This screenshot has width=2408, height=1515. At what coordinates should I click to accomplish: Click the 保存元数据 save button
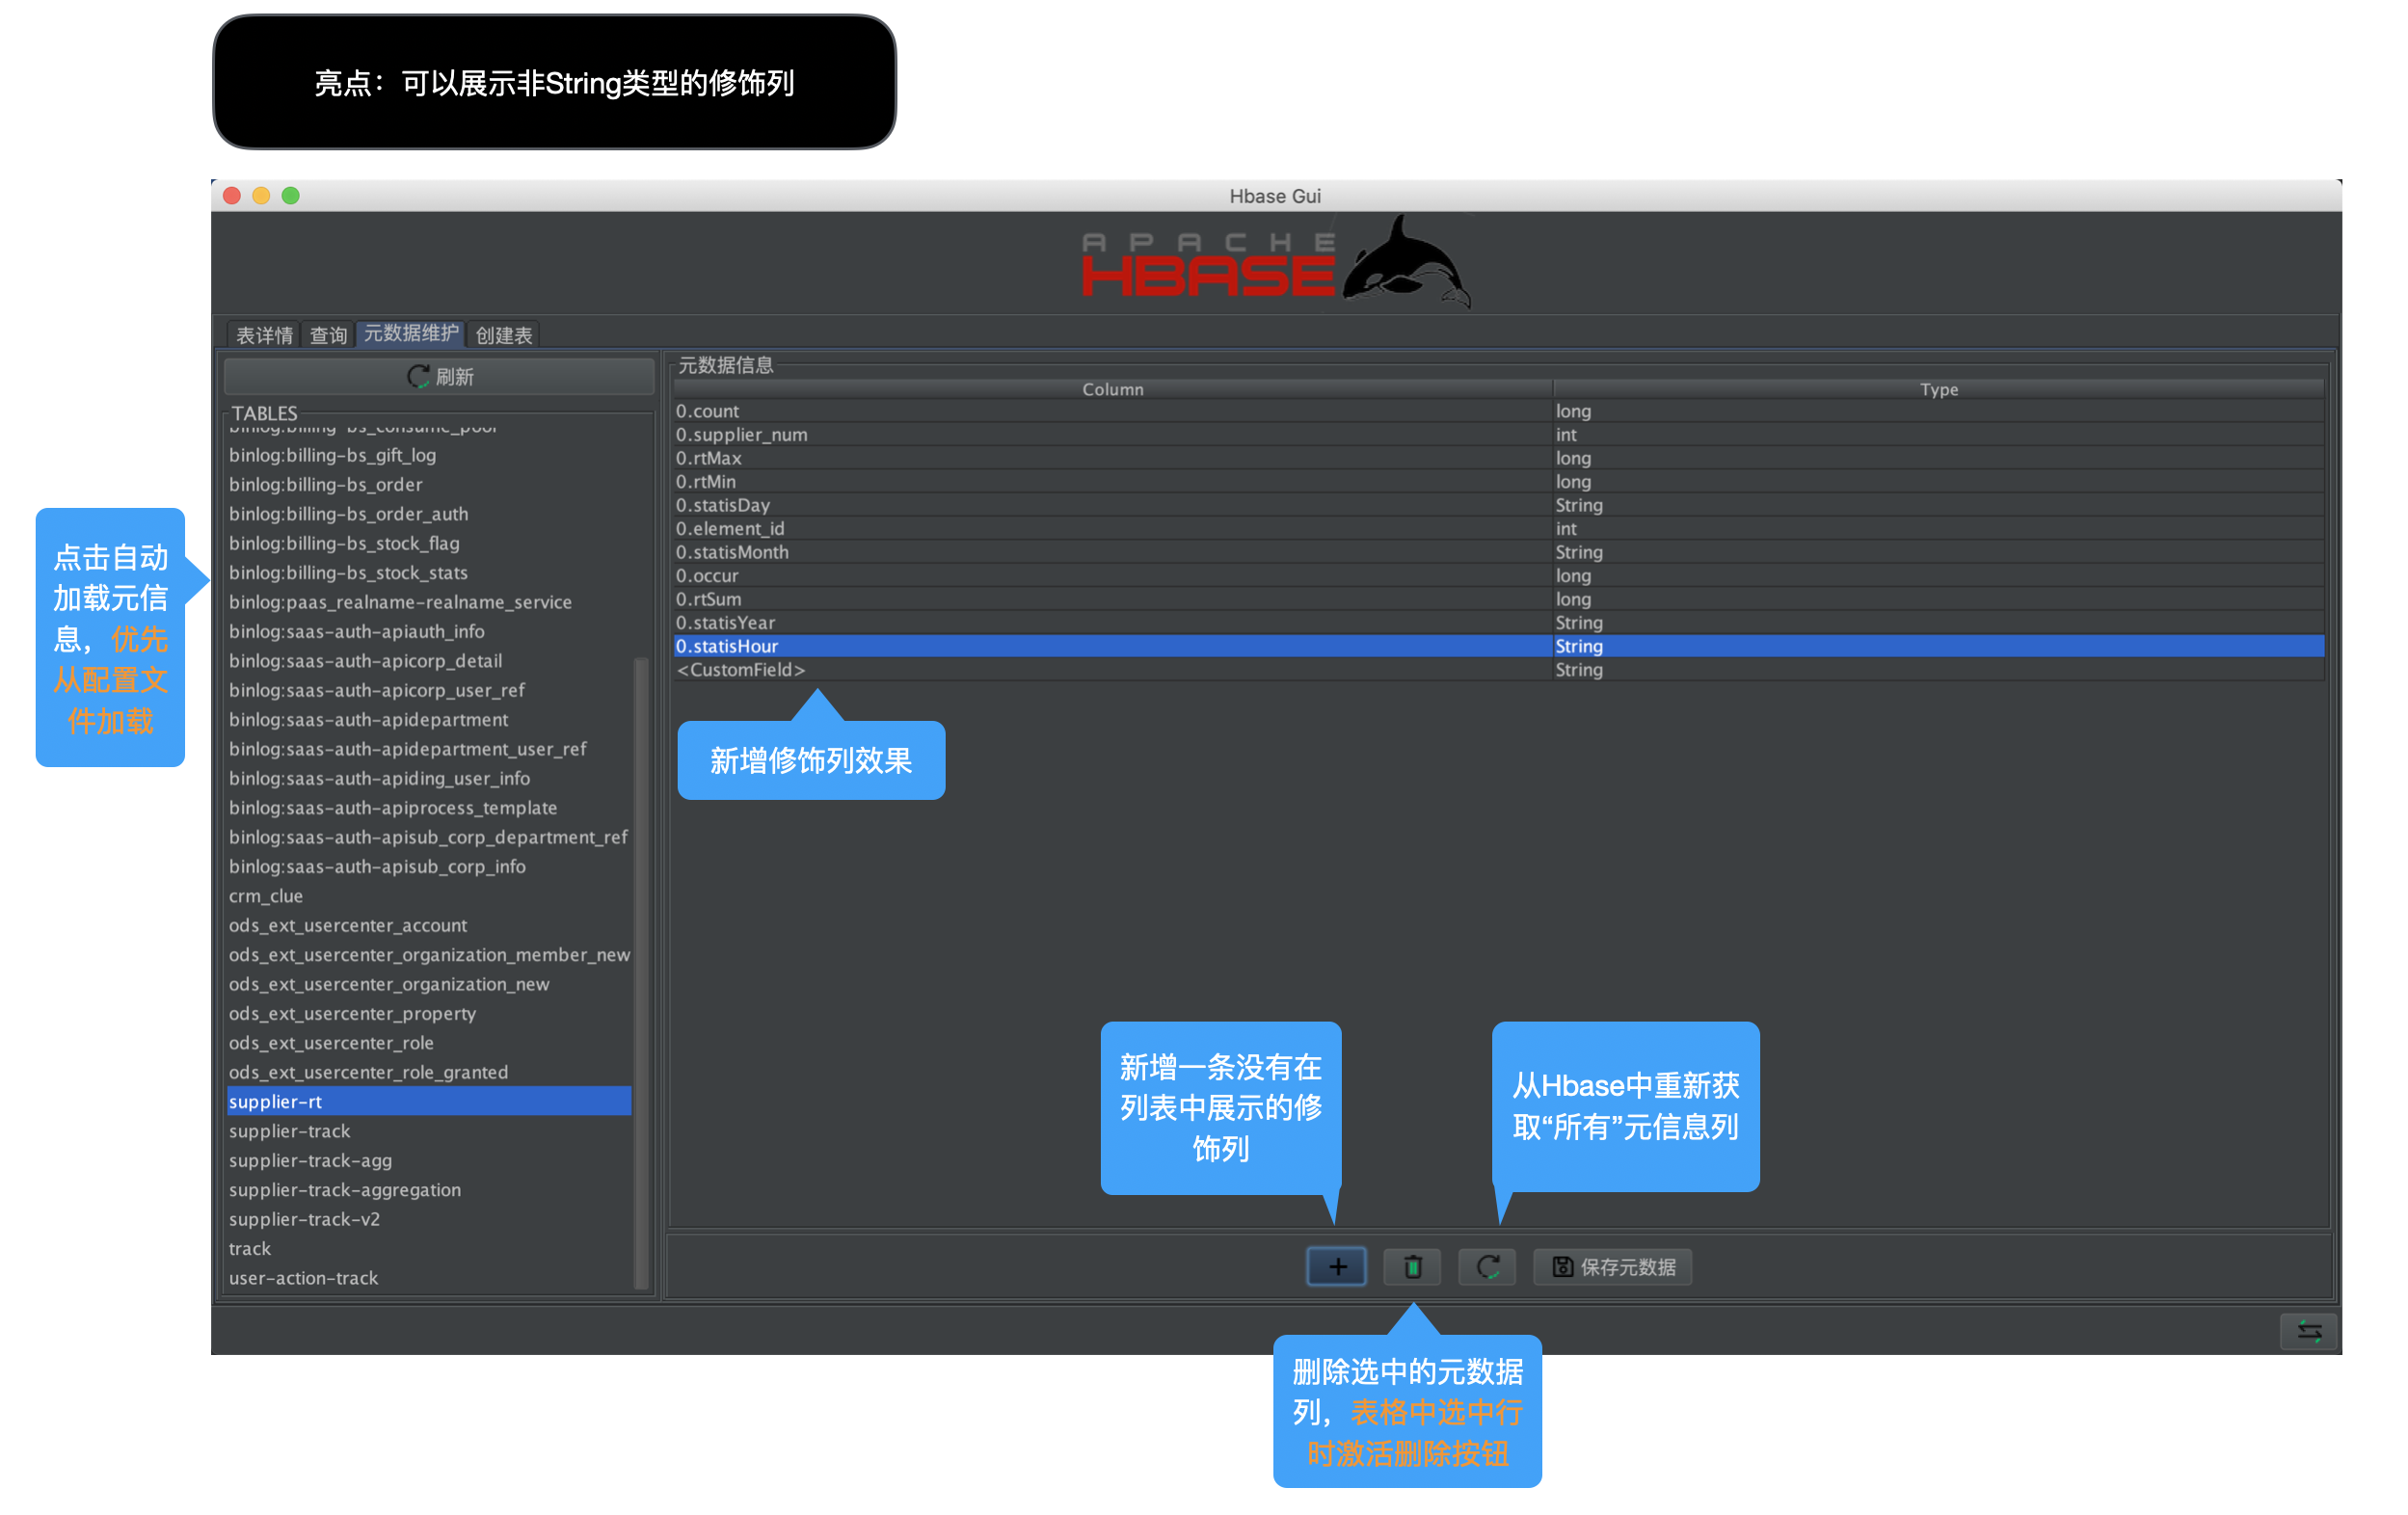click(x=1613, y=1267)
